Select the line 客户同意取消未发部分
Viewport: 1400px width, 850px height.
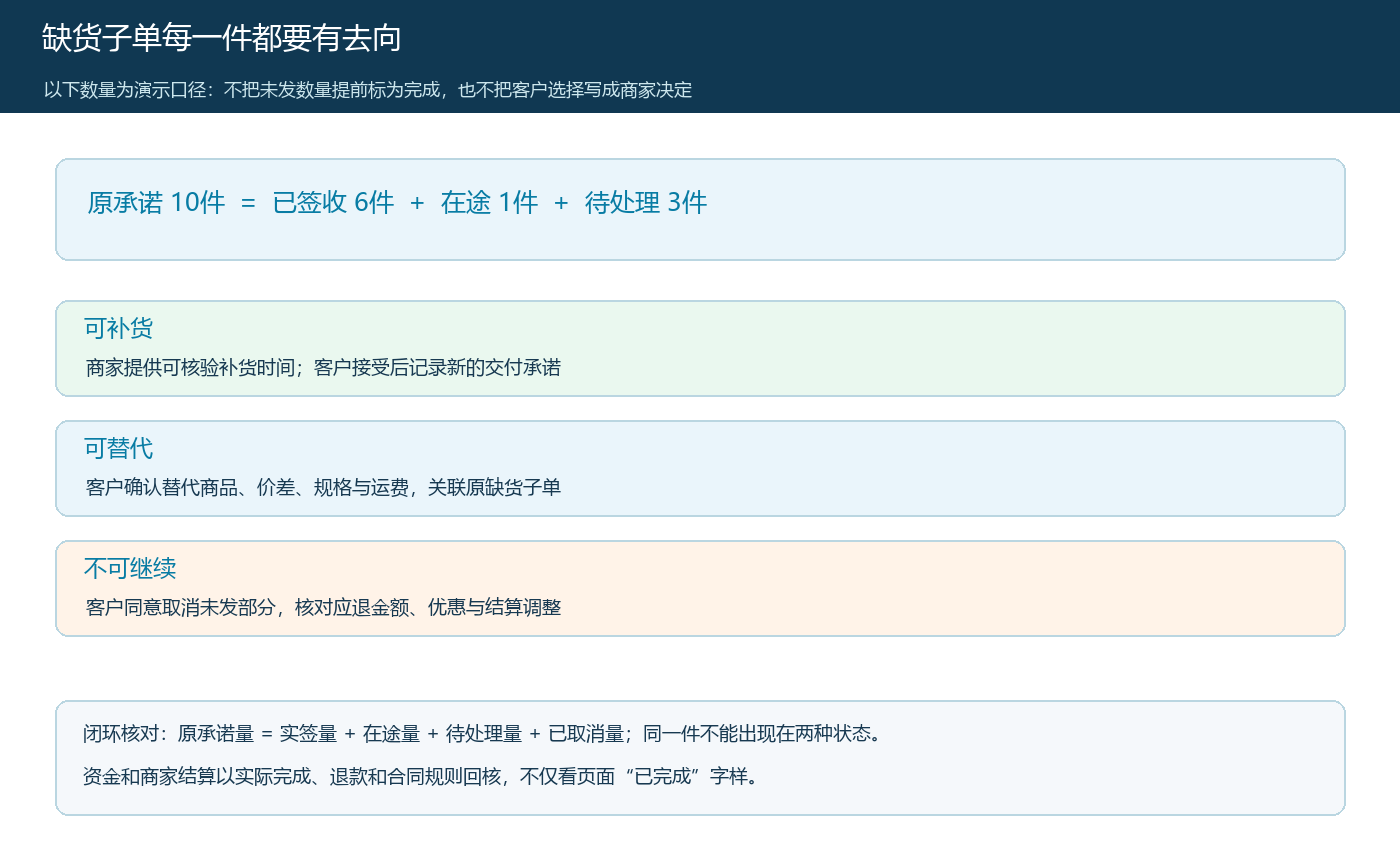[x=324, y=608]
